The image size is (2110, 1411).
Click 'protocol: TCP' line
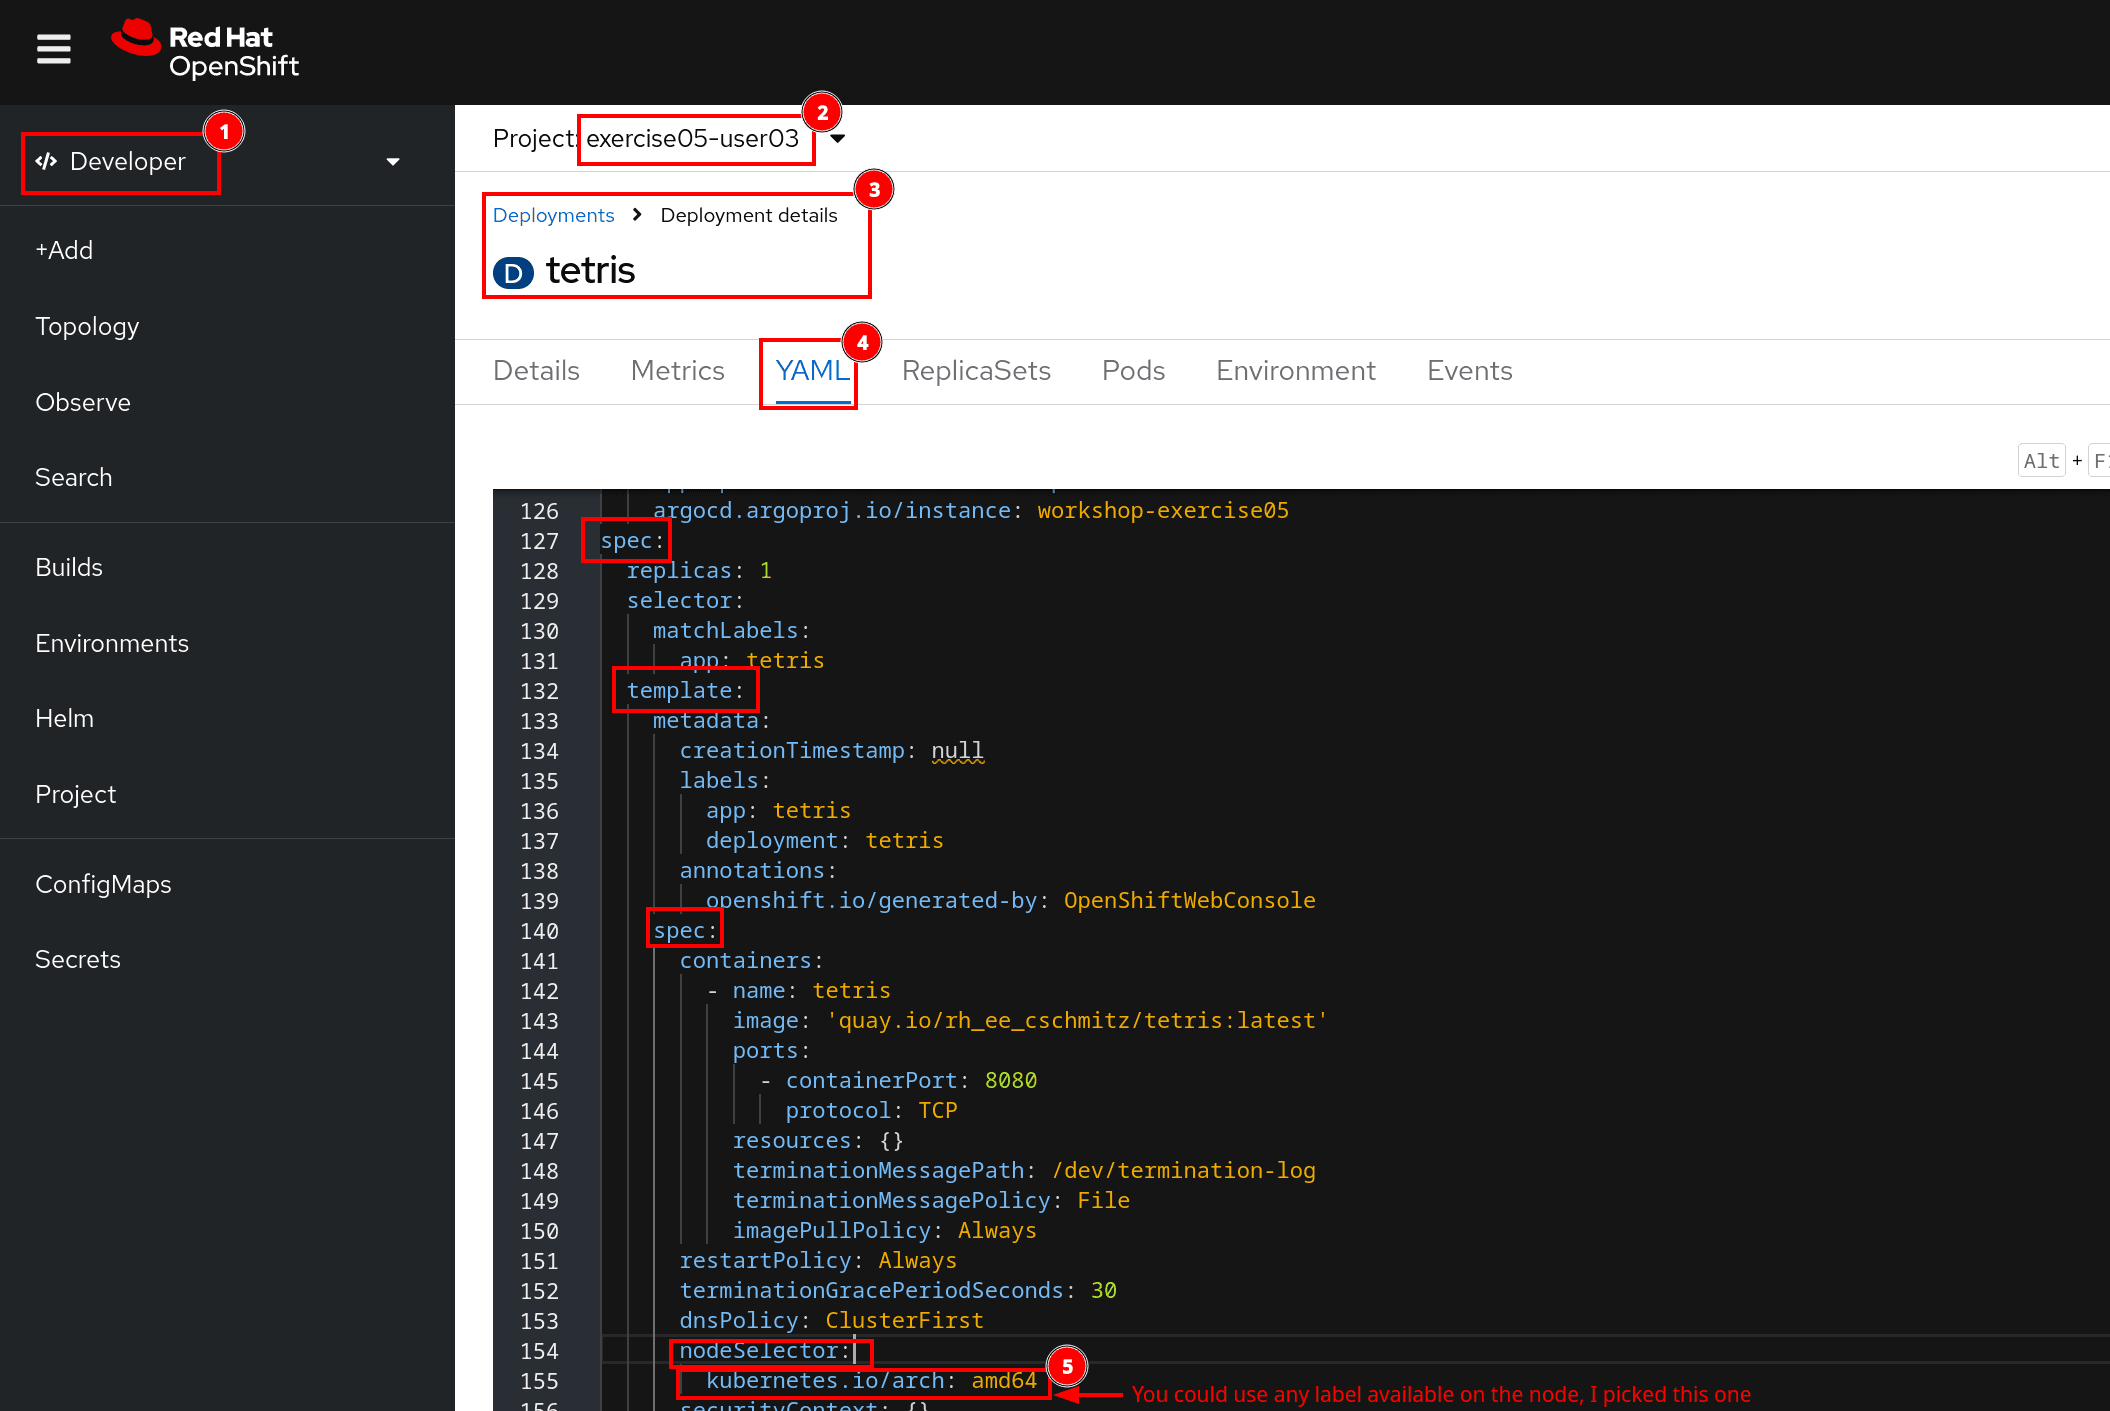click(871, 1110)
